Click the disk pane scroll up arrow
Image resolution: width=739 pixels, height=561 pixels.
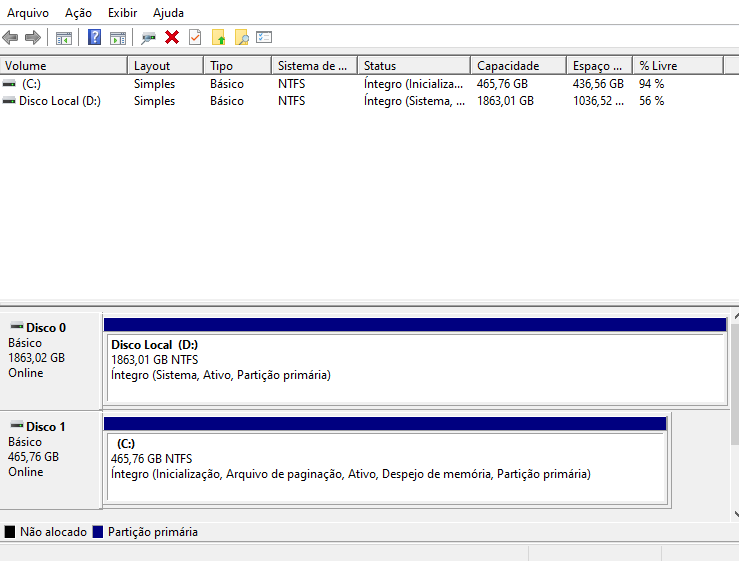tap(735, 316)
